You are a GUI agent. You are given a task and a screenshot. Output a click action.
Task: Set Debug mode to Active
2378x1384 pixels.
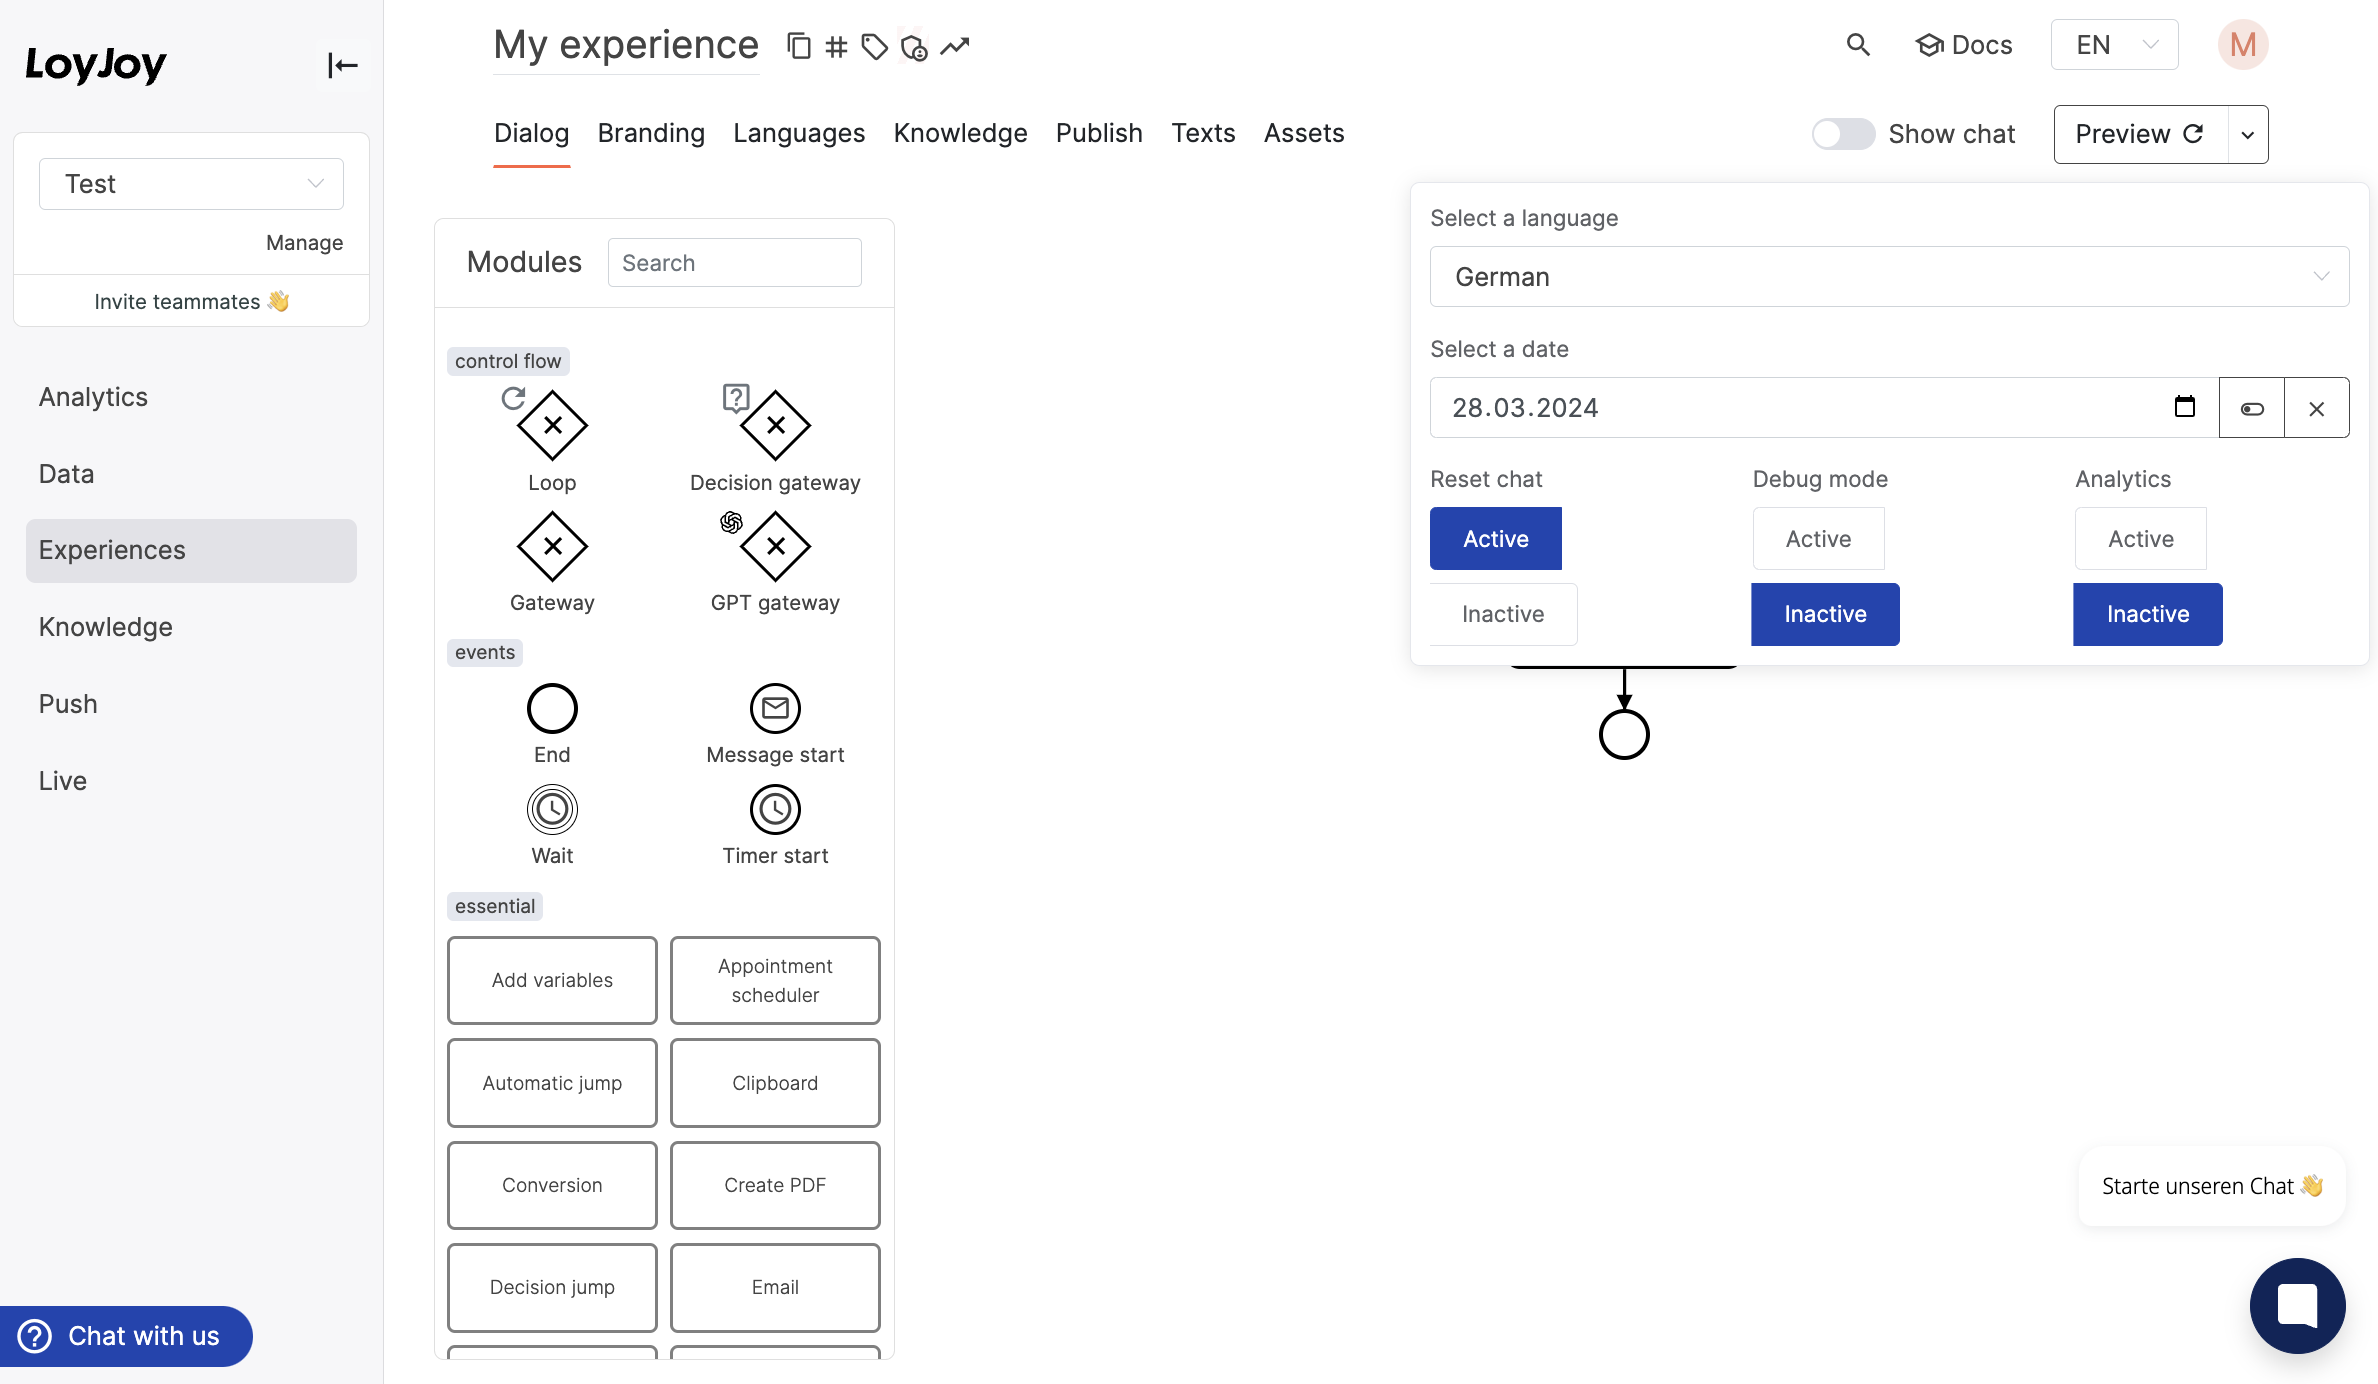pos(1817,539)
